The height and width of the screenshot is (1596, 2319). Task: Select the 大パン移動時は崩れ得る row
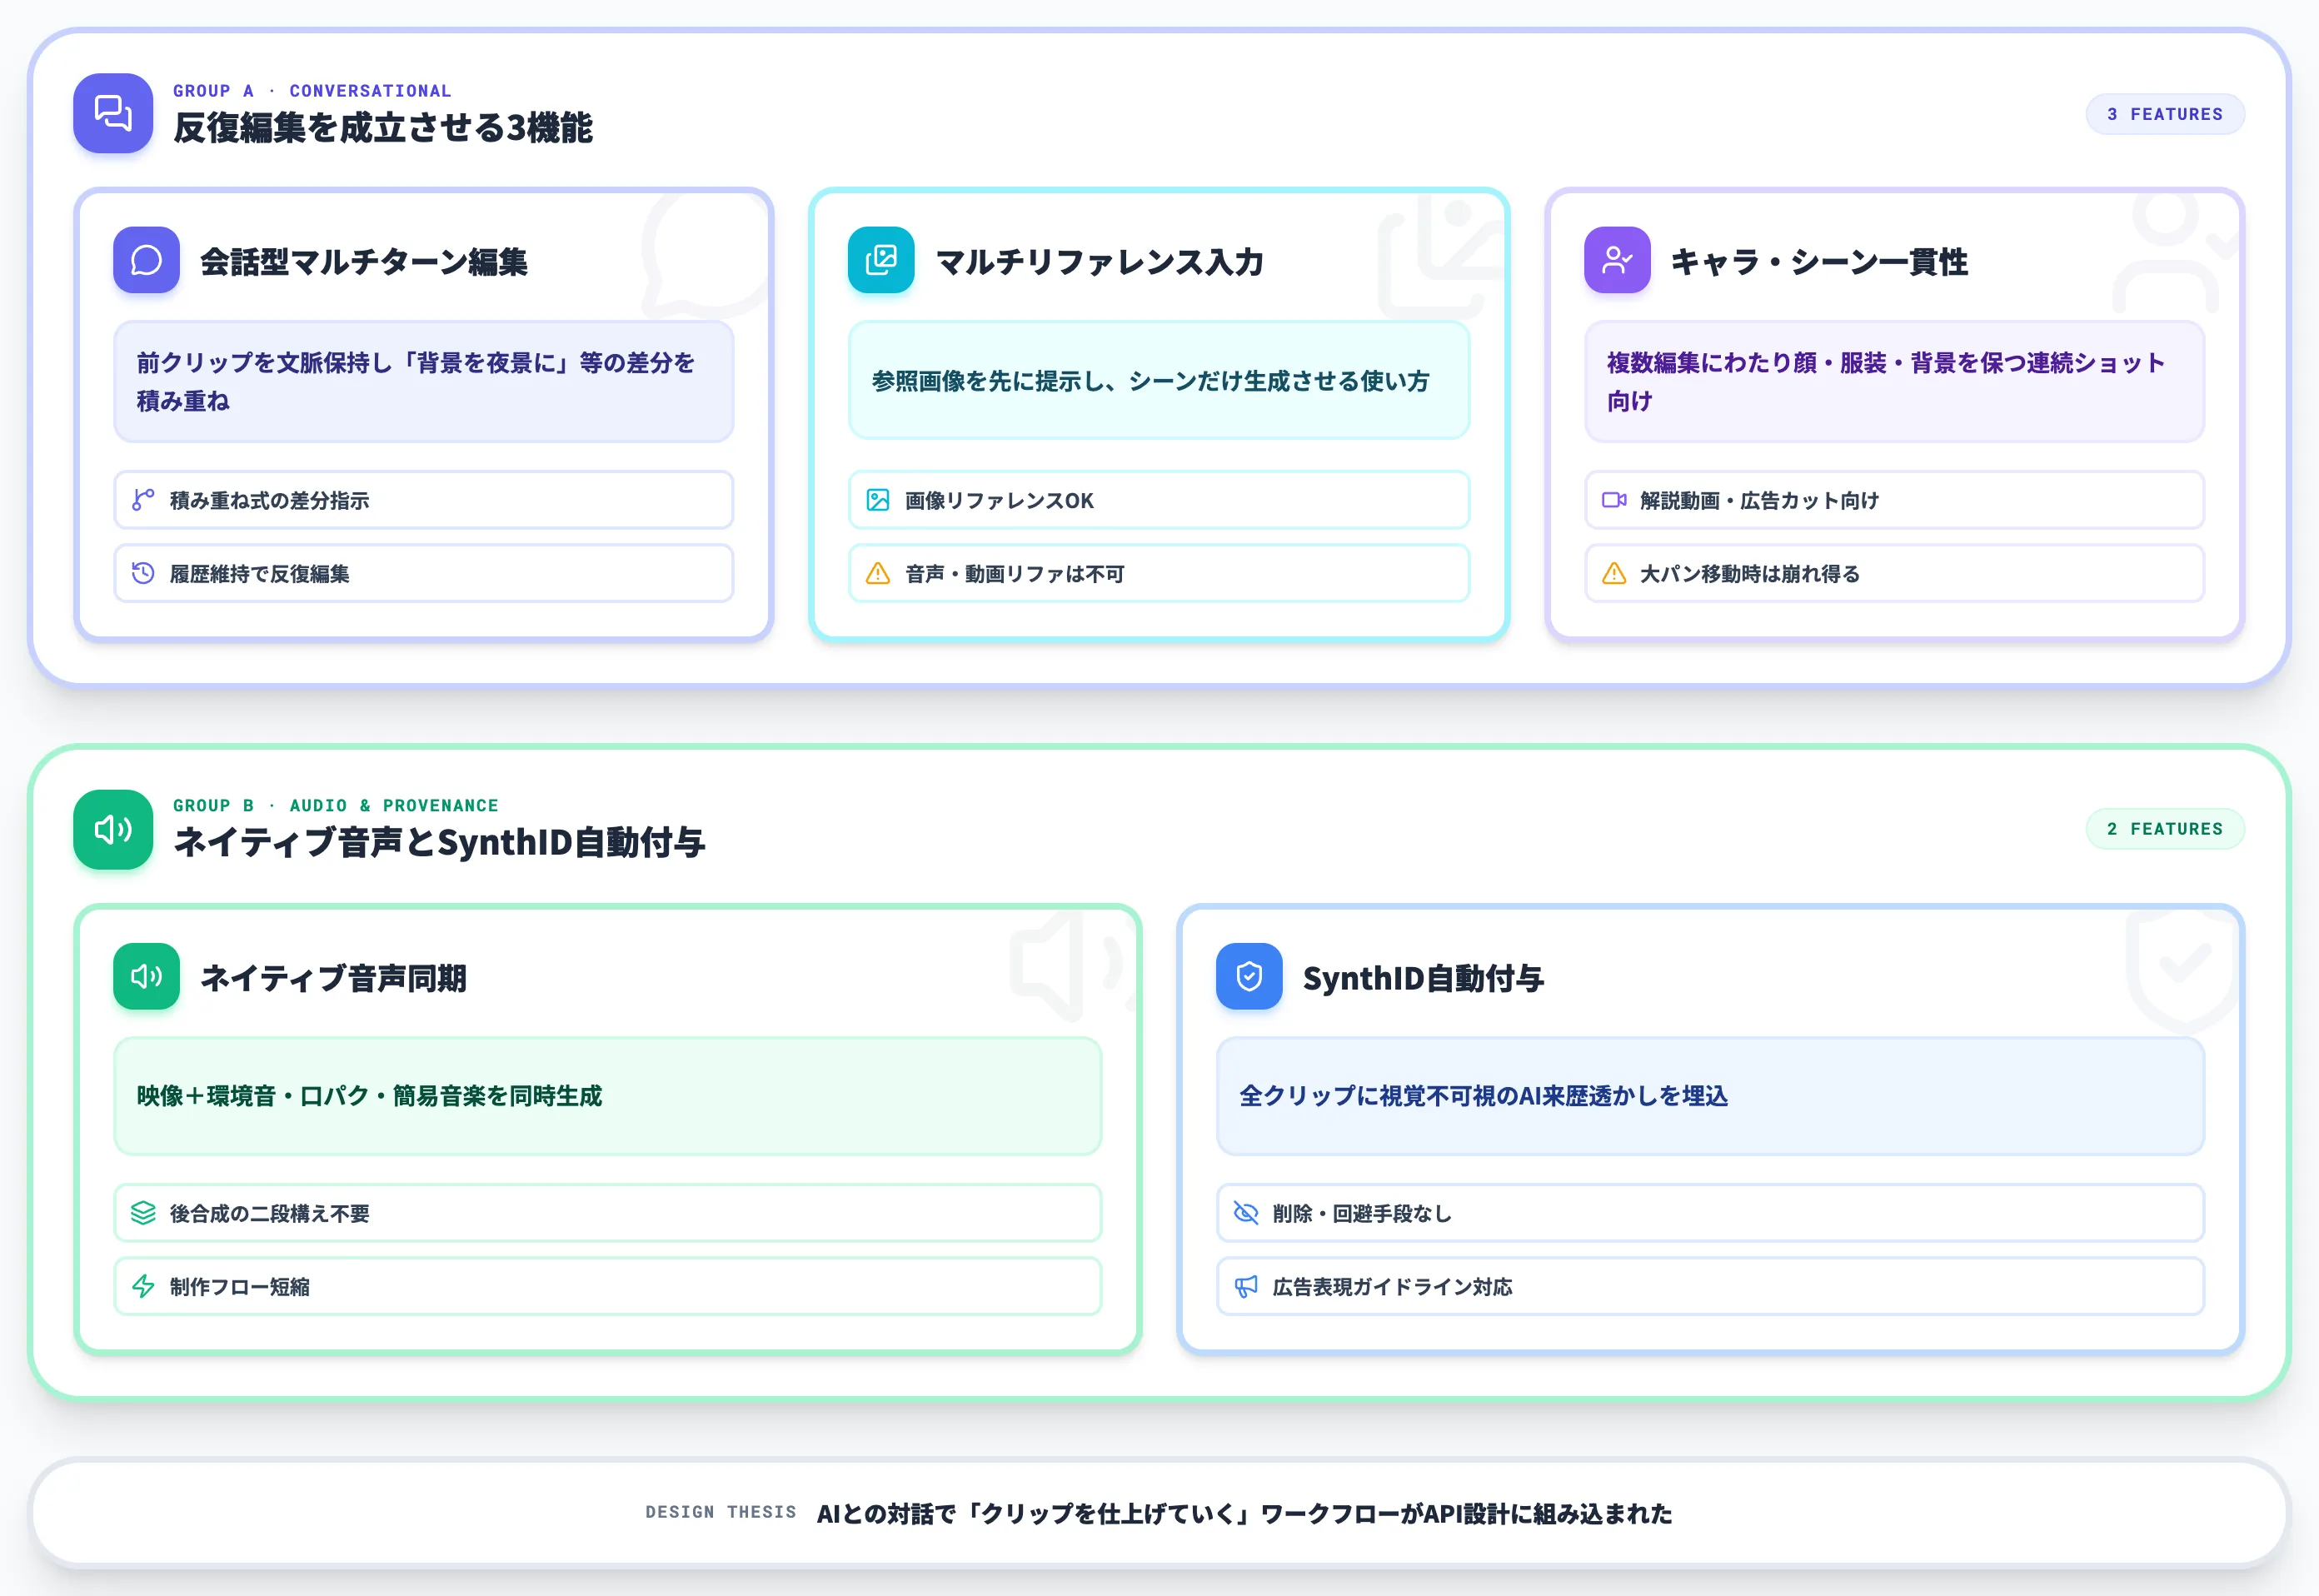[1895, 573]
